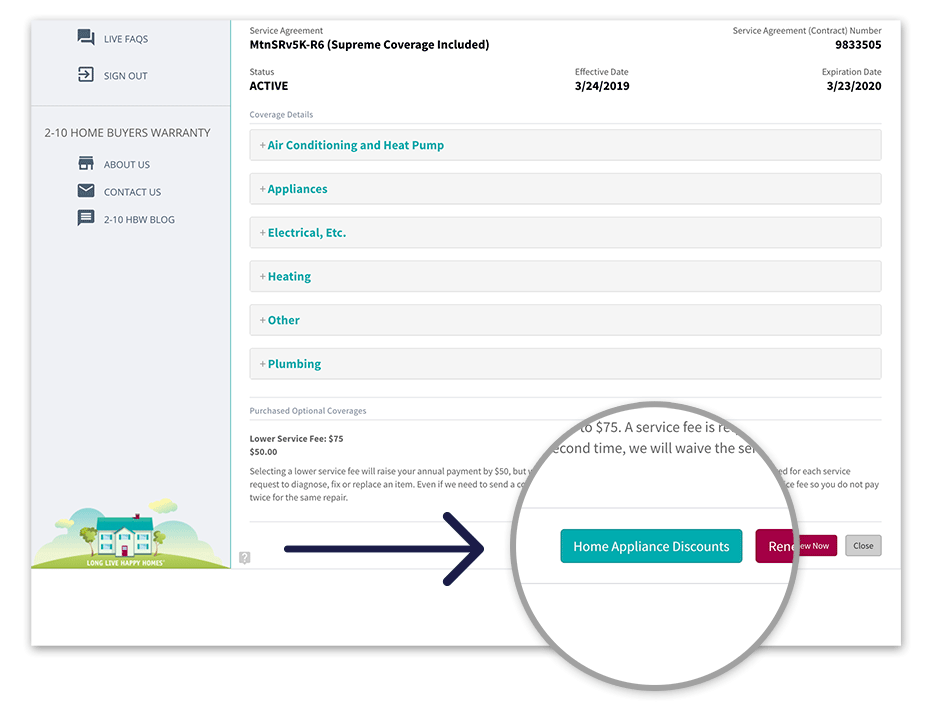Visit the 2-10 HBW BLOG
The image size is (941, 704).
click(139, 220)
